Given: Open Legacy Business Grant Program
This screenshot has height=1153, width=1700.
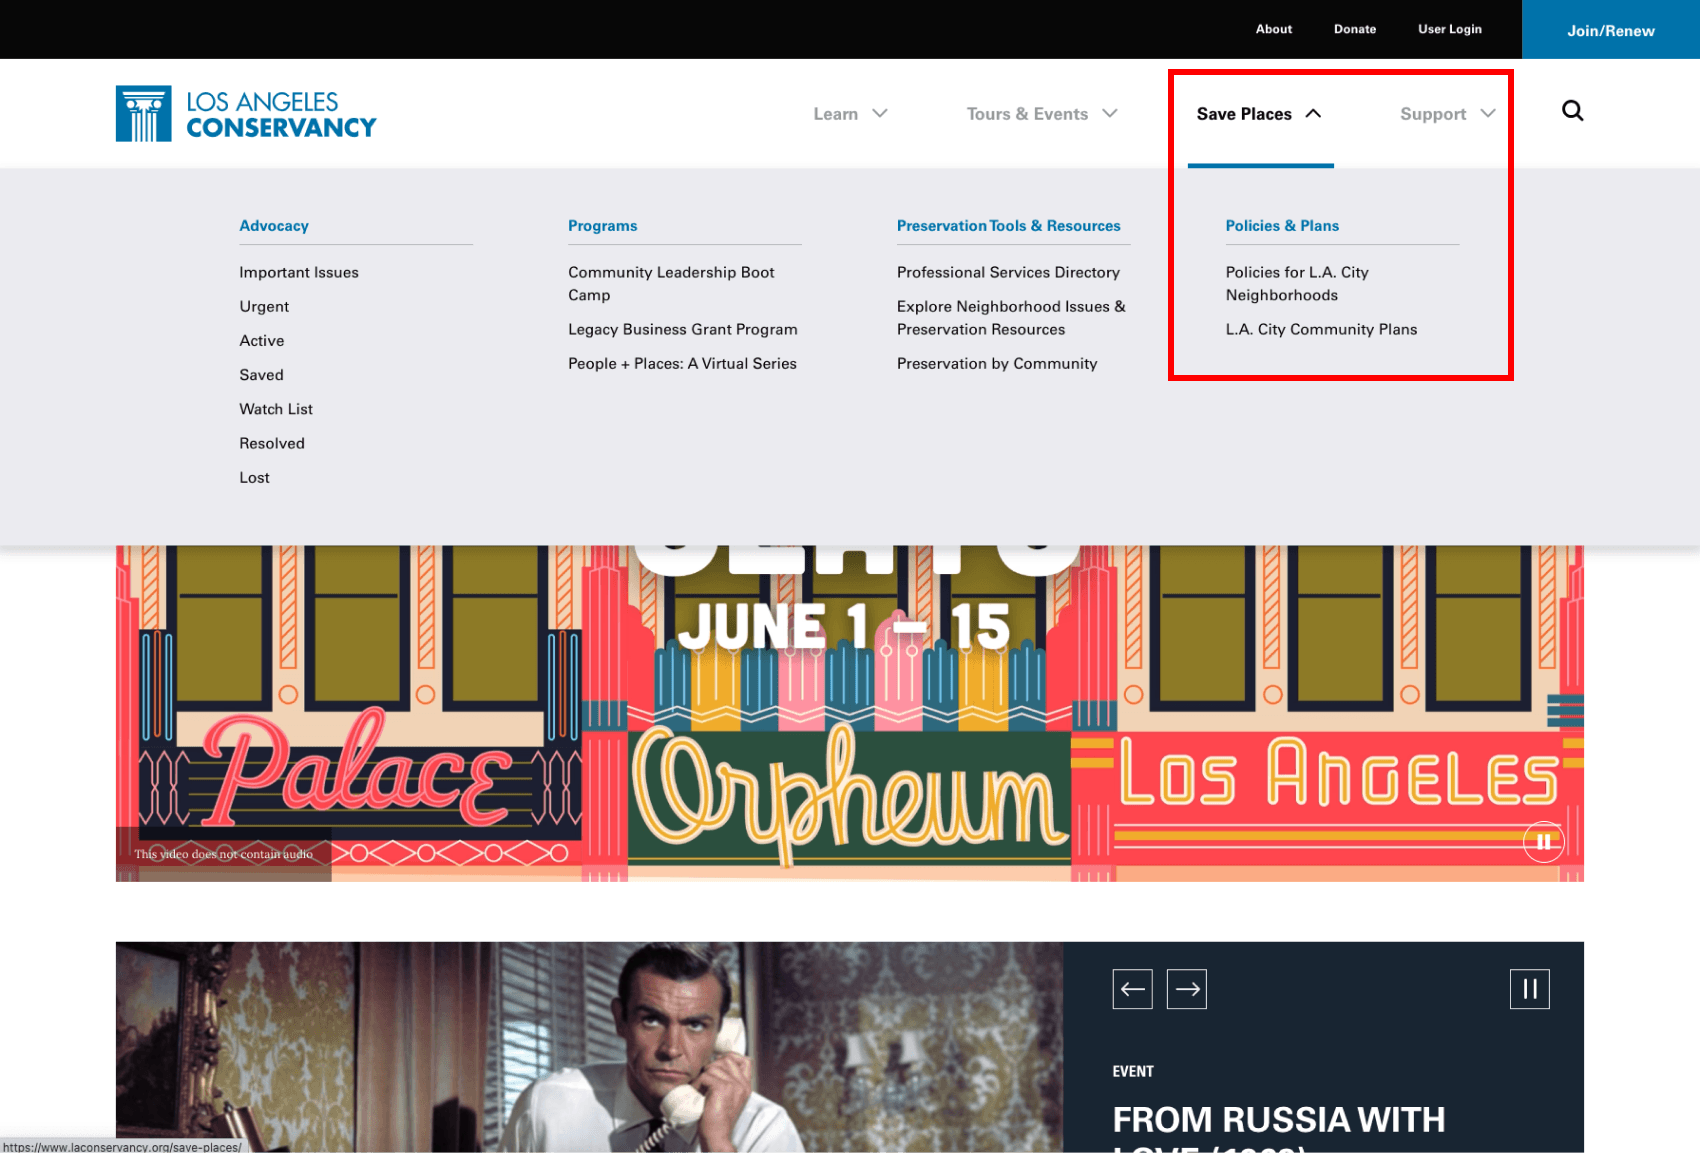Looking at the screenshot, I should coord(683,329).
